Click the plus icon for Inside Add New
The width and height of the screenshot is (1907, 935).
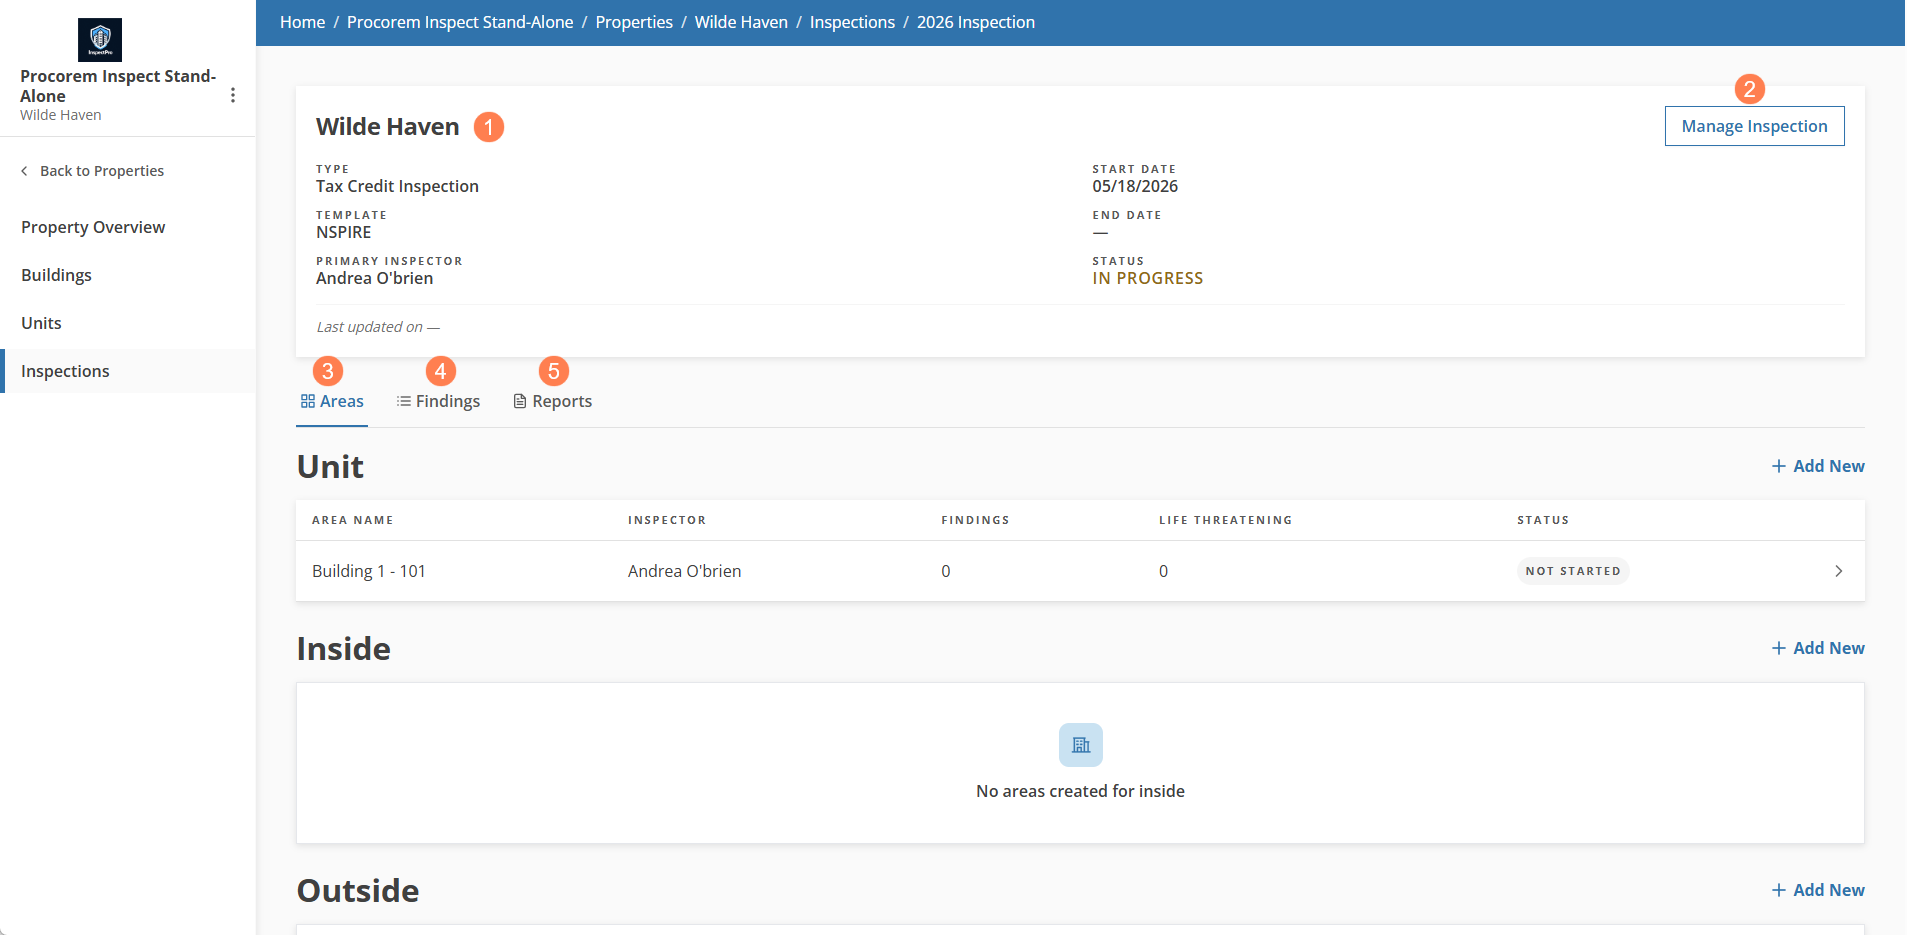coord(1779,648)
